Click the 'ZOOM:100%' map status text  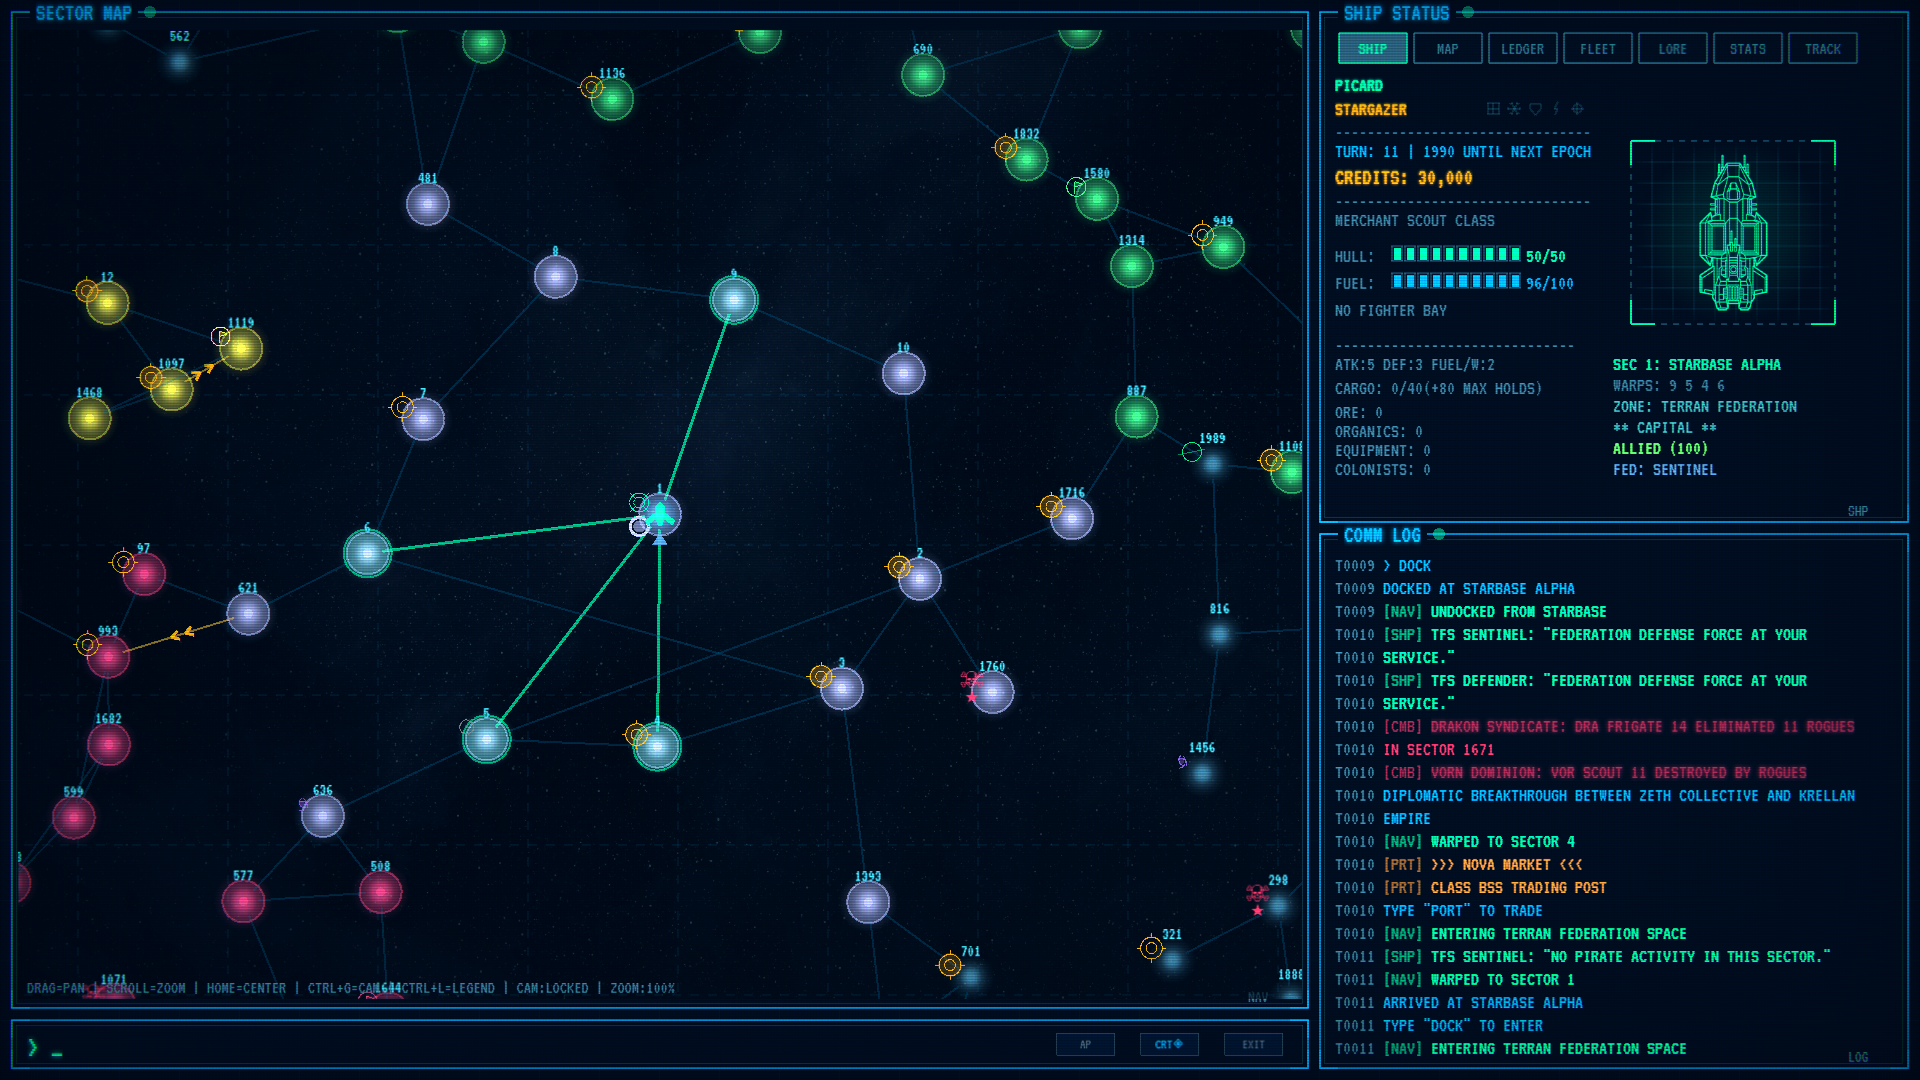(x=642, y=988)
